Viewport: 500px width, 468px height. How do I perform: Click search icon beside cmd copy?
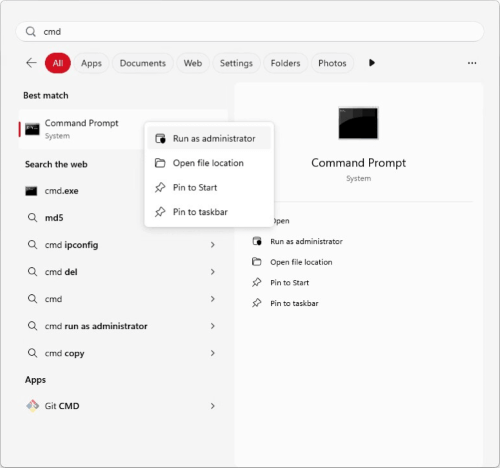[x=32, y=353]
